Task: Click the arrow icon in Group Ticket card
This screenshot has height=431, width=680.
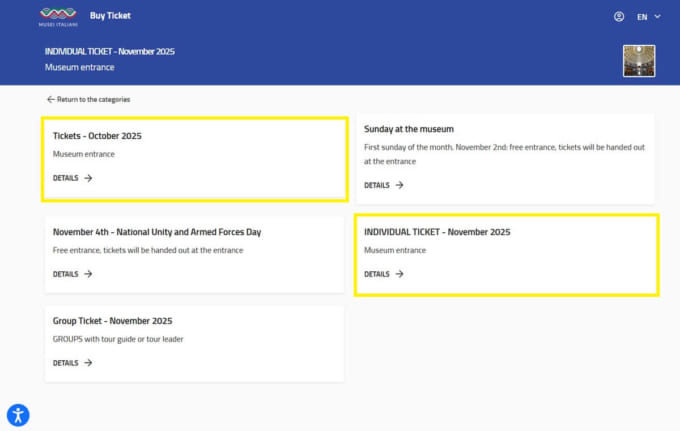Action: click(88, 363)
